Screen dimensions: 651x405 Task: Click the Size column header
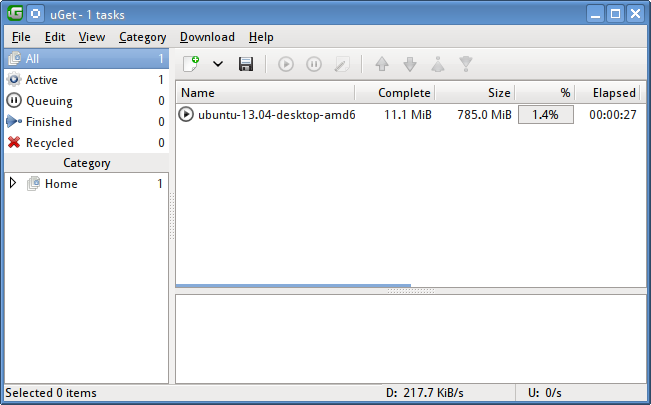coord(475,93)
